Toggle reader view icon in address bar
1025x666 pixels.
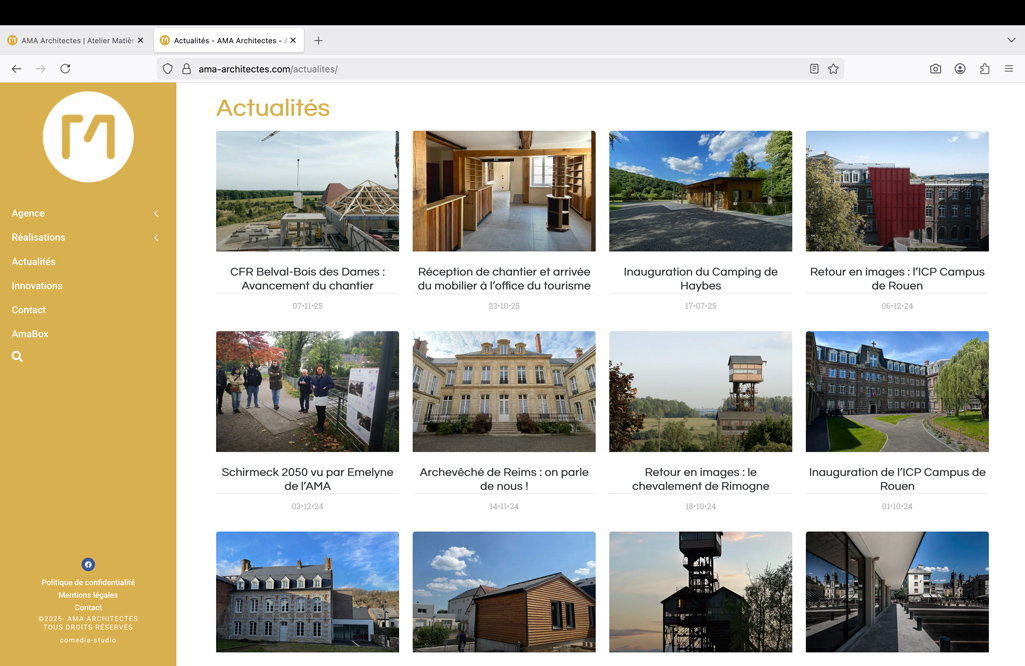click(x=814, y=69)
